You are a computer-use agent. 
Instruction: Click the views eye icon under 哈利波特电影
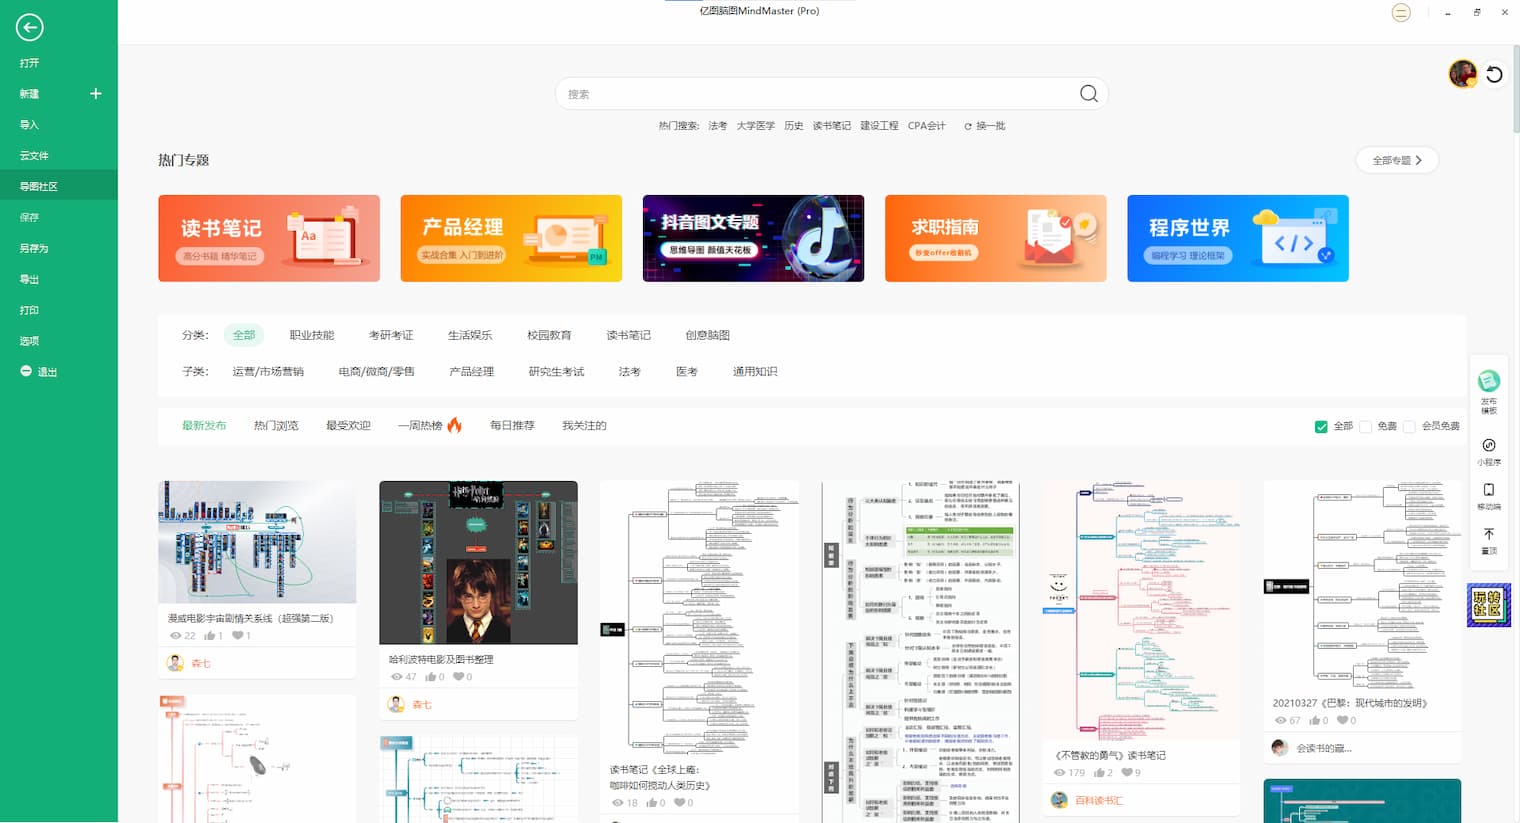point(396,677)
